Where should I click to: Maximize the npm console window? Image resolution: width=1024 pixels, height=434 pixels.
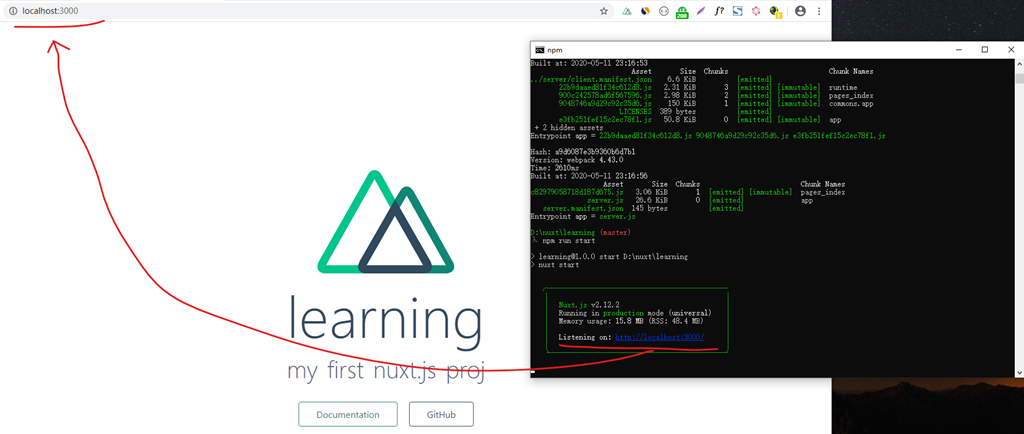pyautogui.click(x=985, y=50)
